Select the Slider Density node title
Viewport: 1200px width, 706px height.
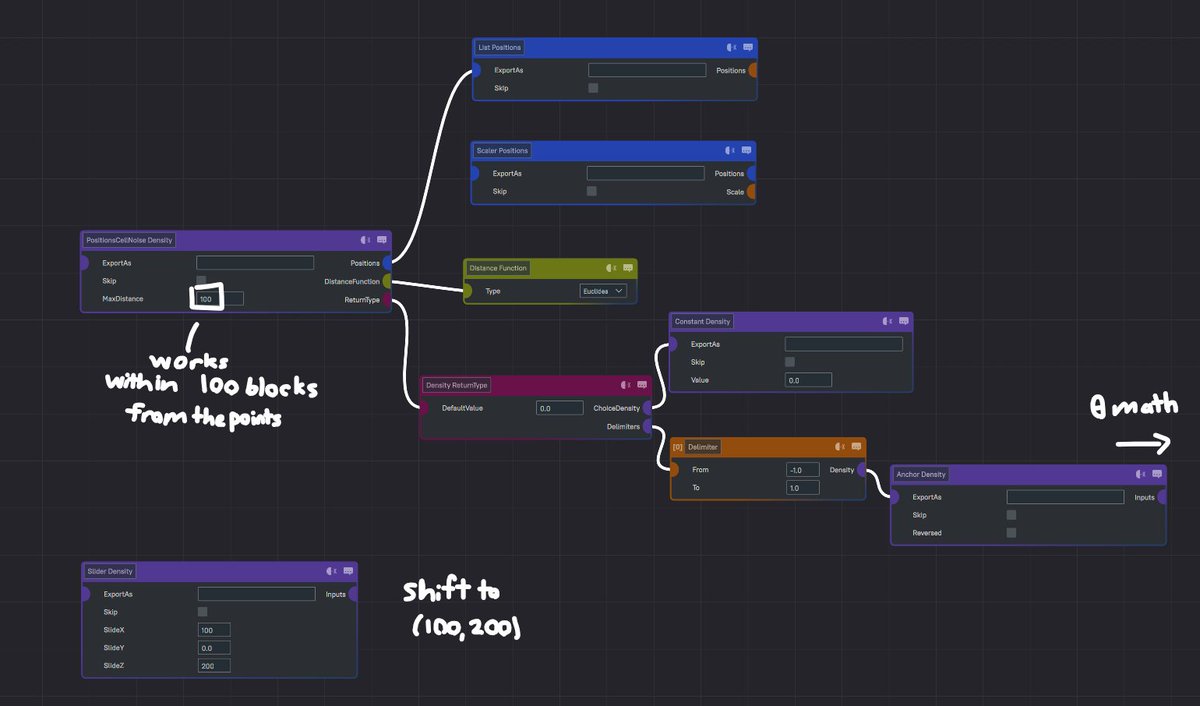pos(110,571)
